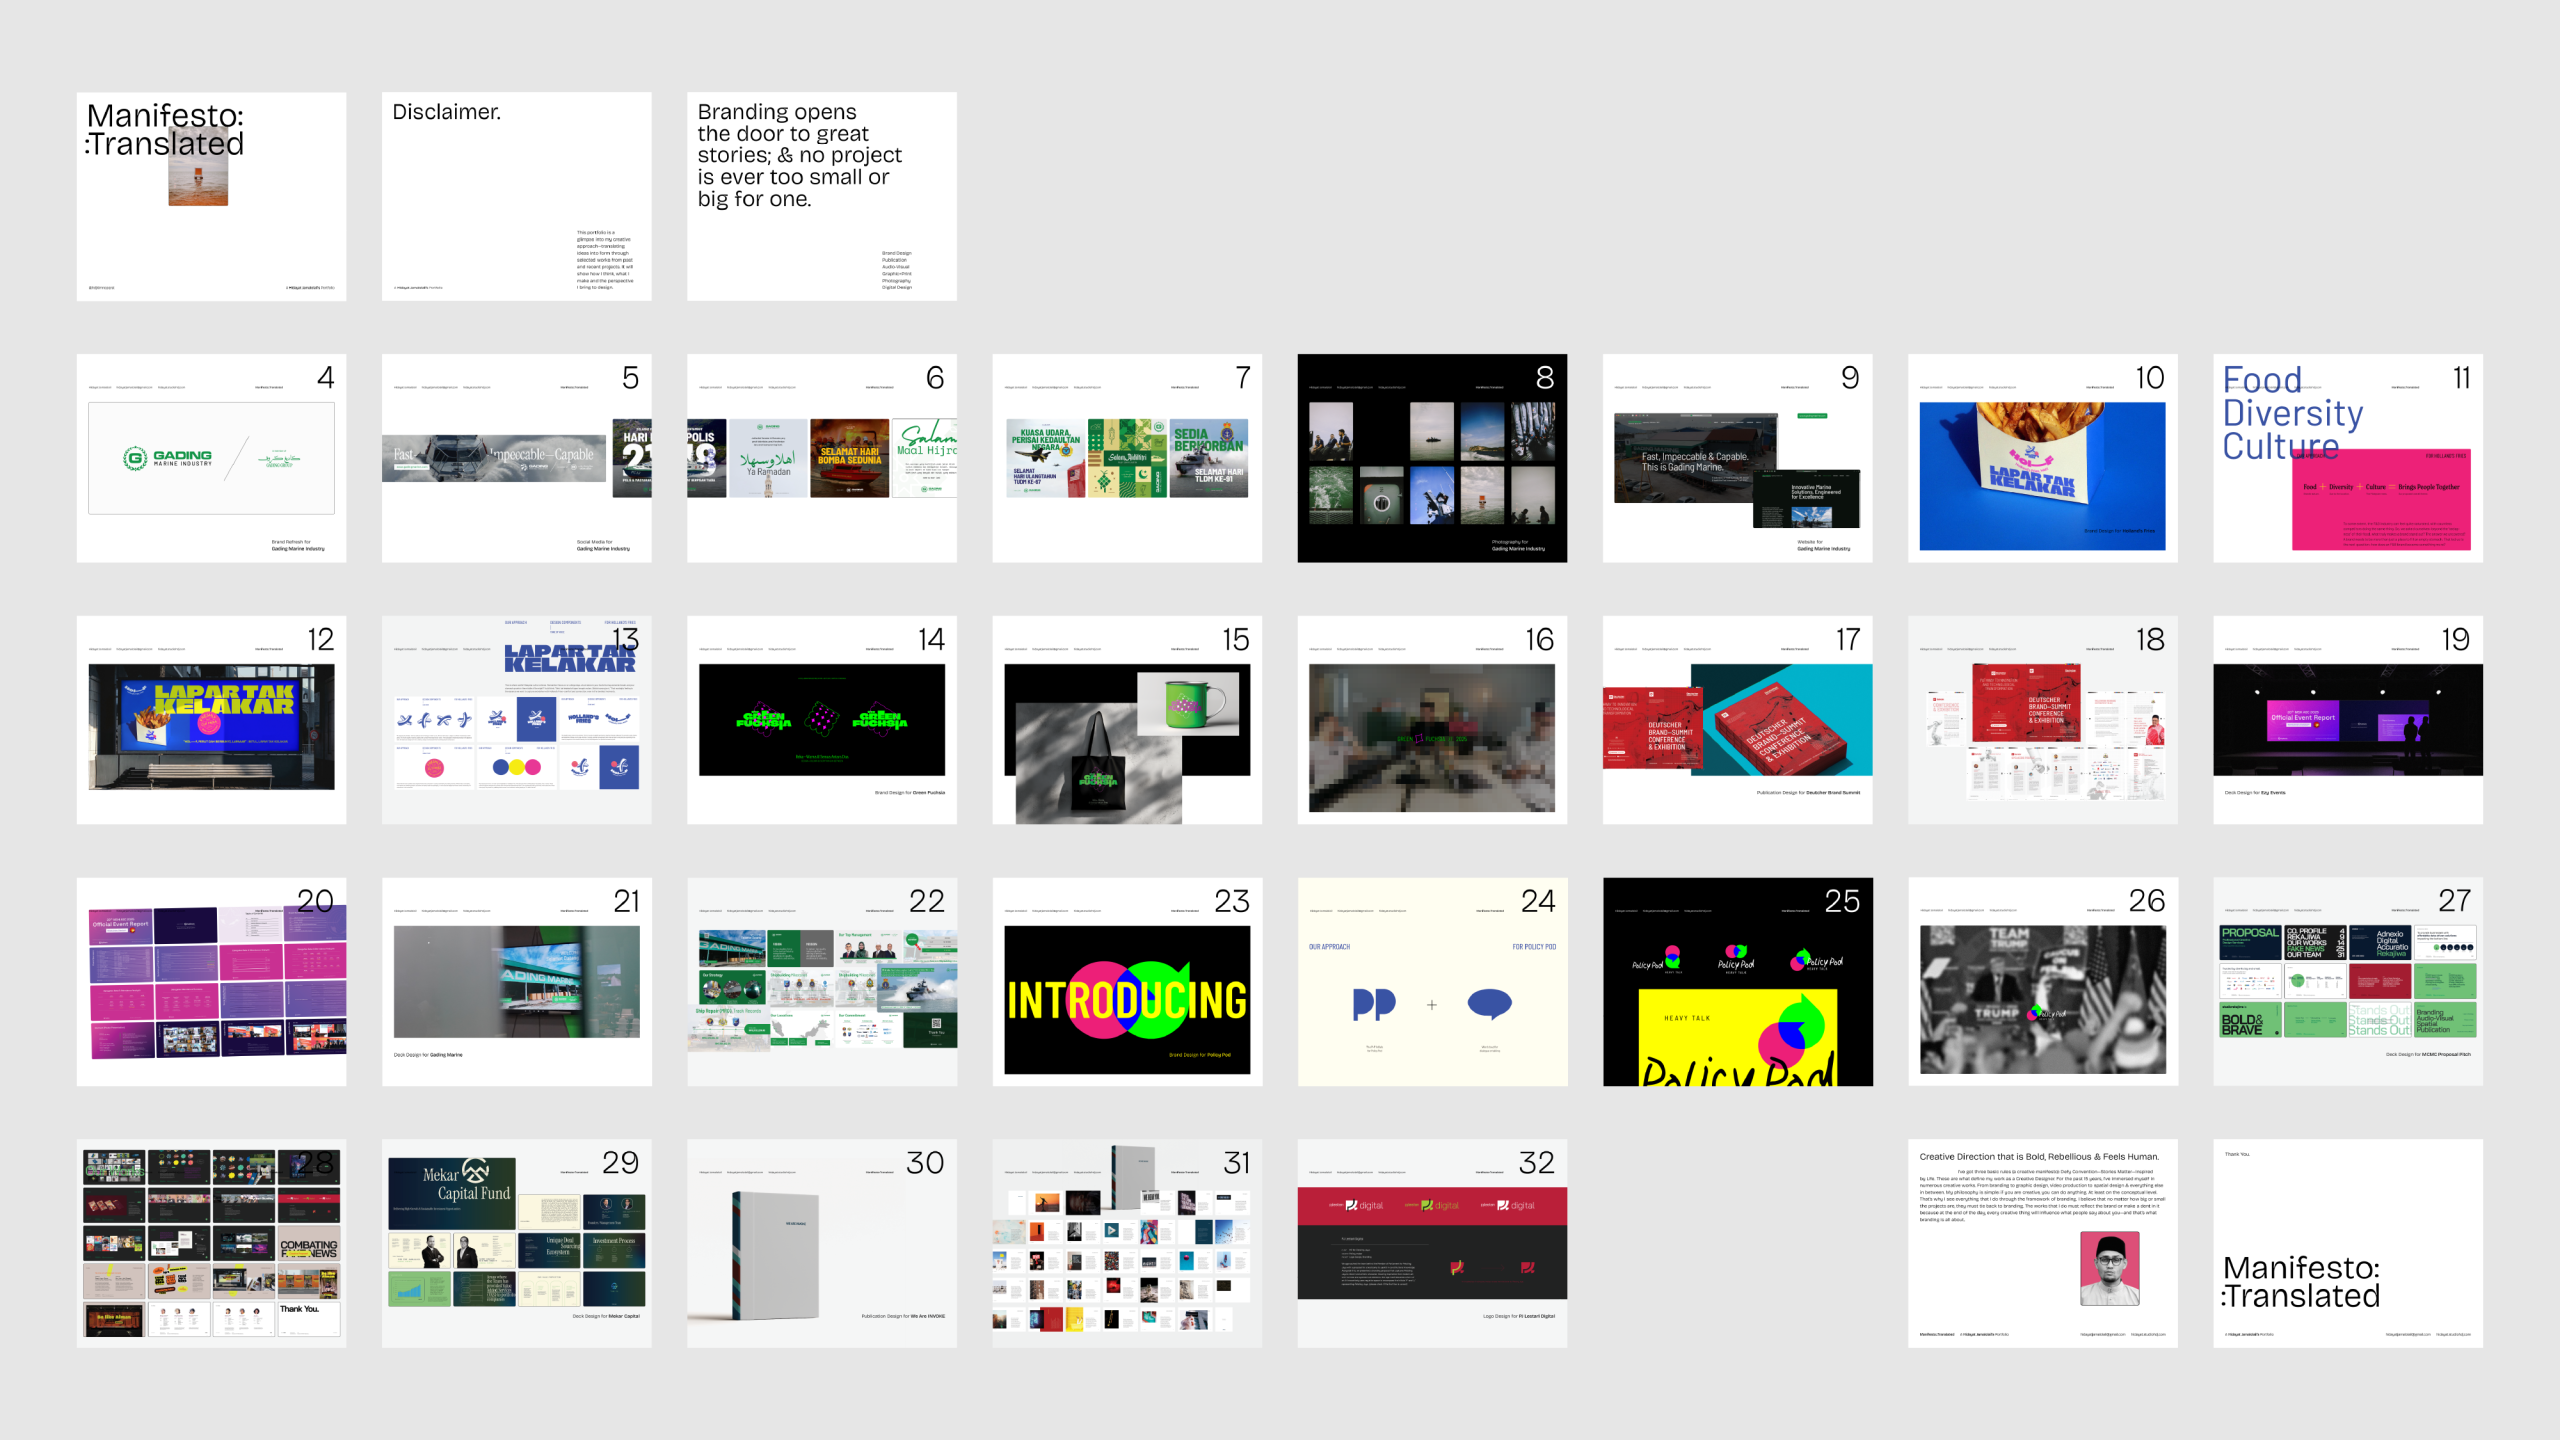Screen dimensions: 2560x1440
Task: Select slide 15 with tote bag and mug
Action: (x=1126, y=720)
